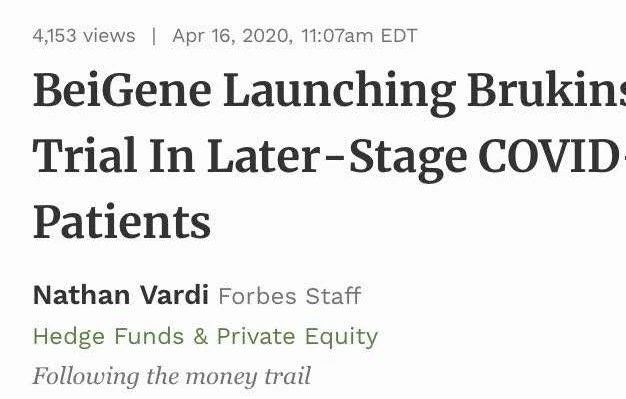Screen dimensions: 626x399
Task: Click the word Vardi in the byline
Action: (174, 295)
